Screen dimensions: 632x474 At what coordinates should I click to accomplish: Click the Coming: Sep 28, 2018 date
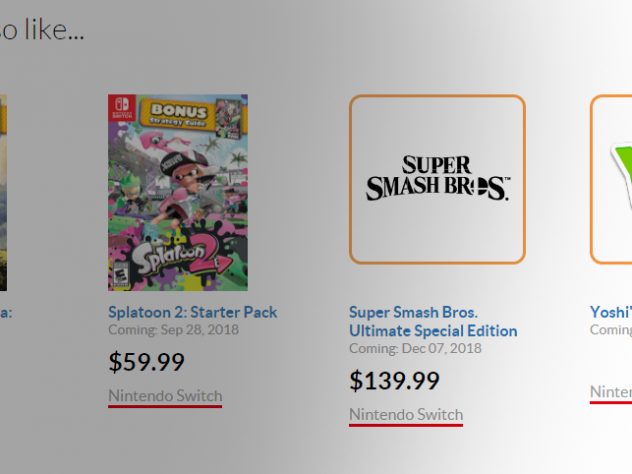point(174,330)
